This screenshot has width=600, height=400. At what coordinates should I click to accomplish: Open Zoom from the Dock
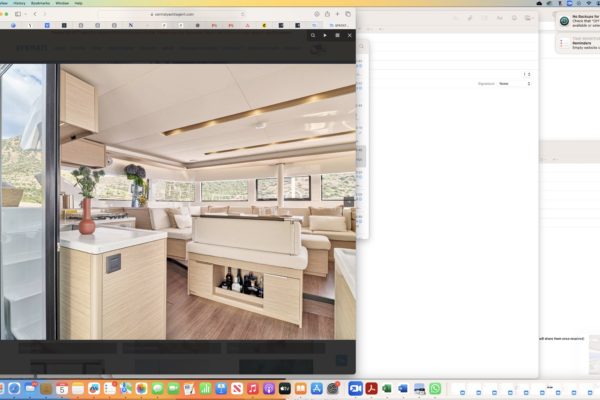point(355,389)
